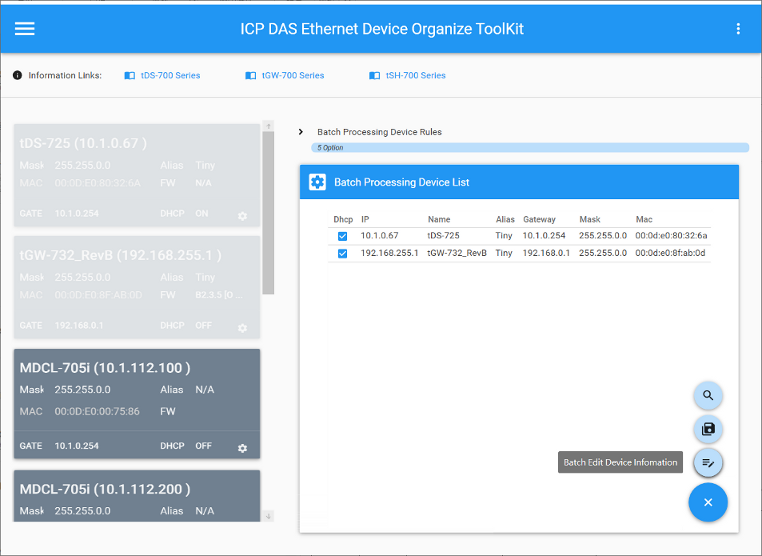Open settings gear on MDCL-705i 10.1.112.100 card

[x=242, y=448]
